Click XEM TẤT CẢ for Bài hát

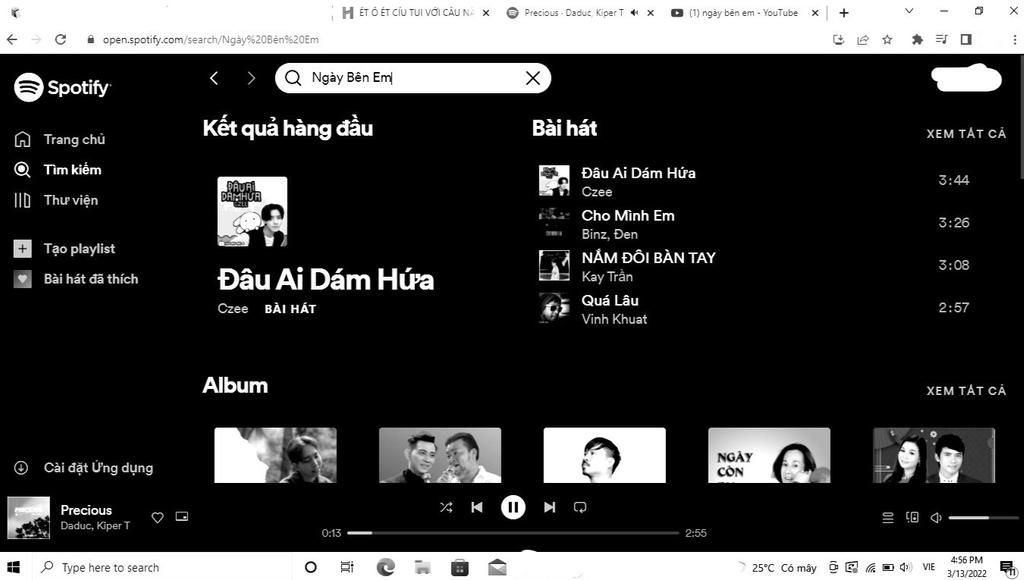[966, 133]
